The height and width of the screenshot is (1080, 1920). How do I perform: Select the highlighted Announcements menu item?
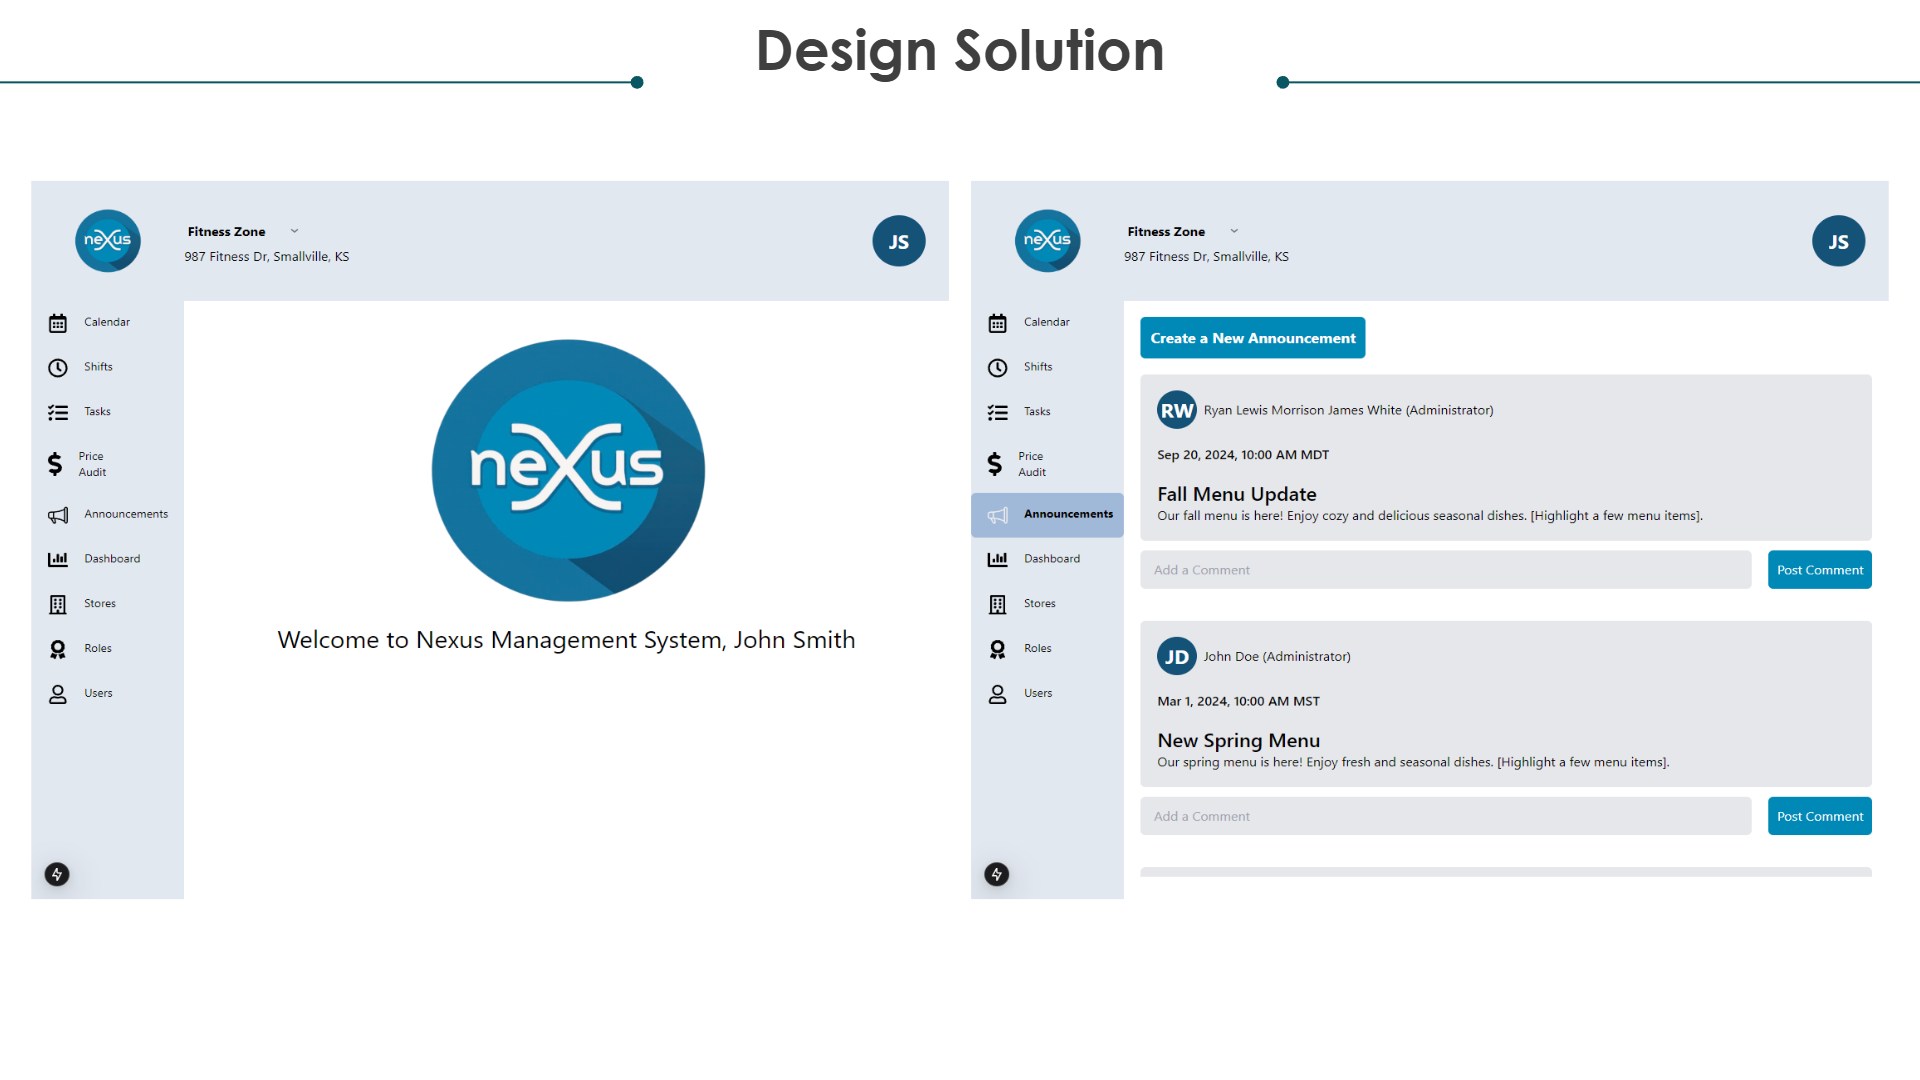point(1047,514)
